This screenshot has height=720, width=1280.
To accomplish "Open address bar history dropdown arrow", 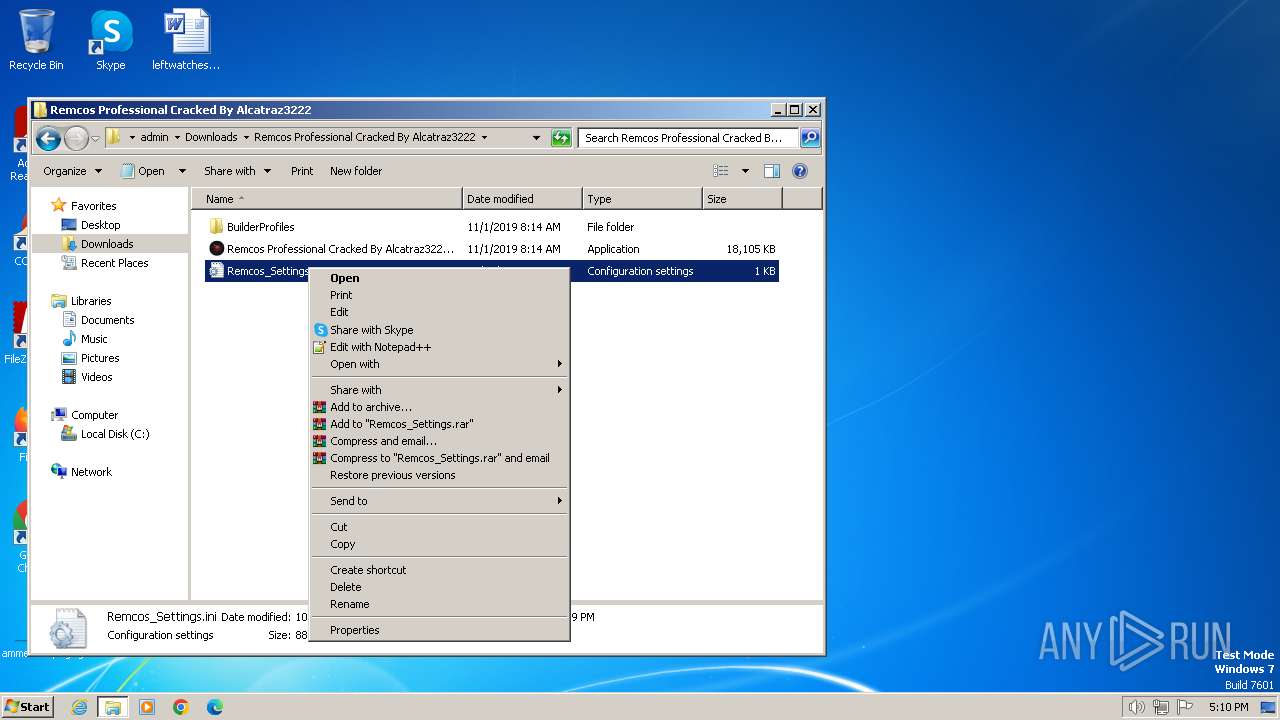I will point(536,138).
